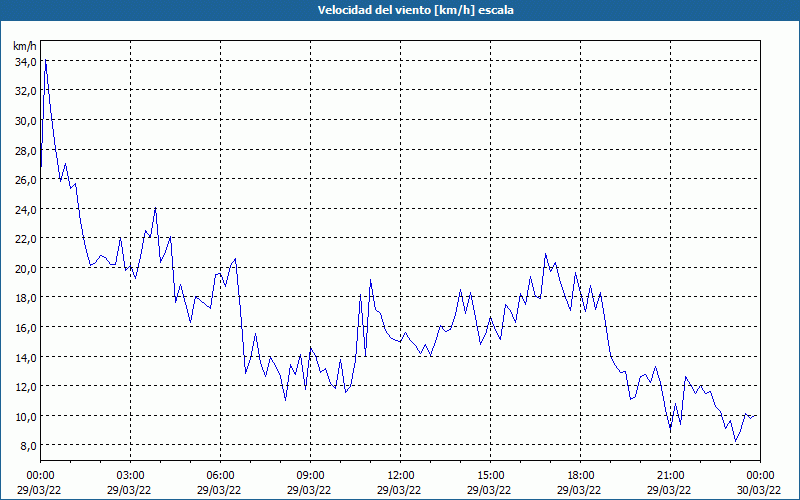The image size is (800, 500).
Task: Click the '03:00' time axis label
Action: point(131,476)
